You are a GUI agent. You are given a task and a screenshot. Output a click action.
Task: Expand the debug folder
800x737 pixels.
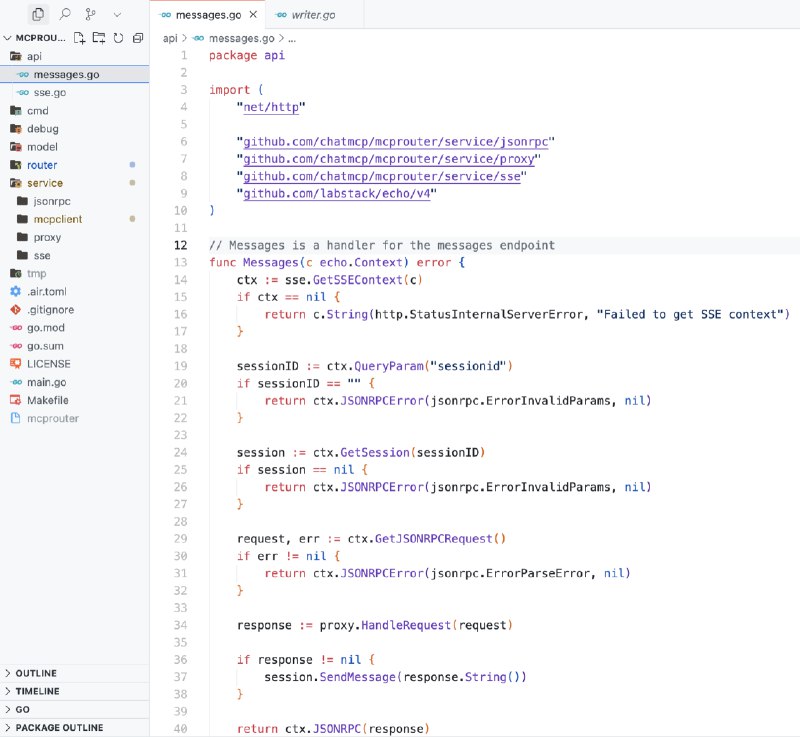tap(74, 129)
